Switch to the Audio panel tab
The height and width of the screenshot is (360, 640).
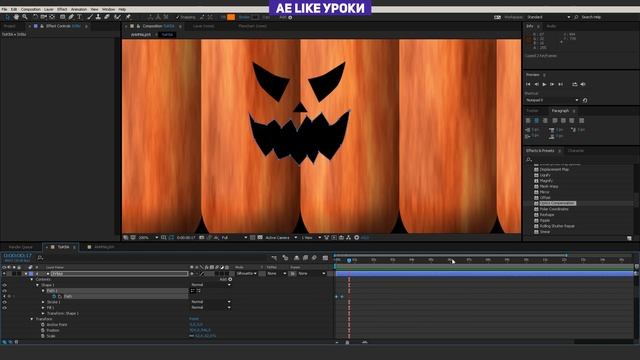pyautogui.click(x=551, y=26)
